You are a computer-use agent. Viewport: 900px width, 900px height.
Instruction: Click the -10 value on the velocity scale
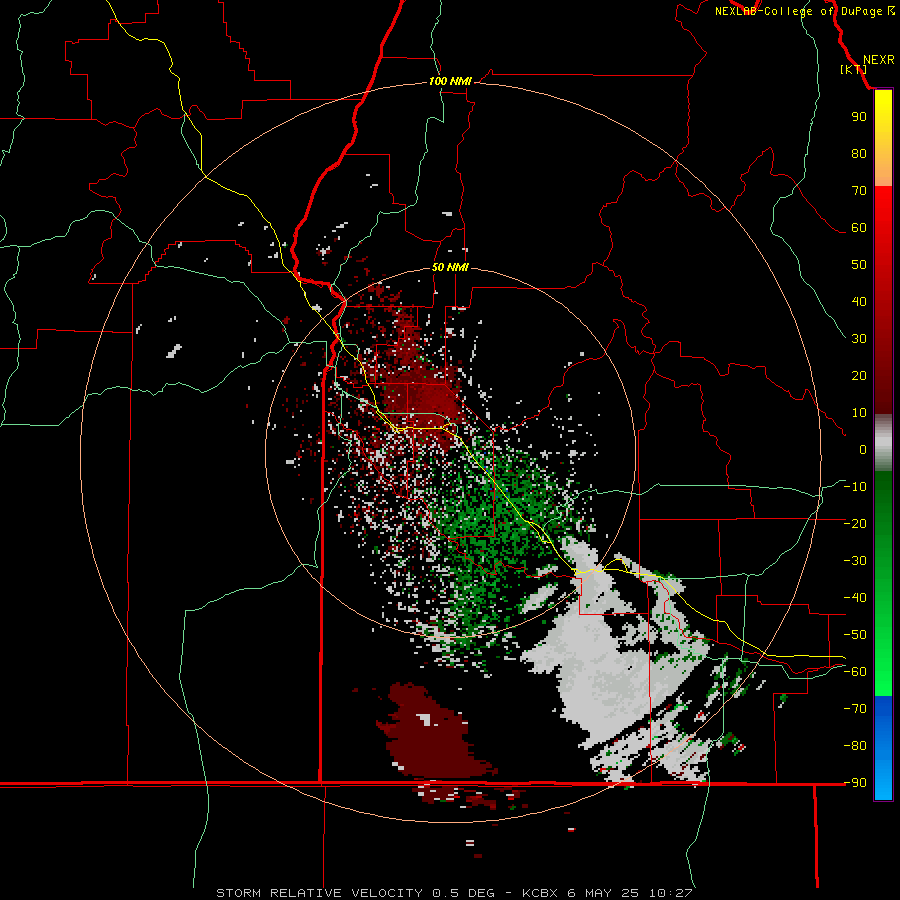pyautogui.click(x=855, y=487)
